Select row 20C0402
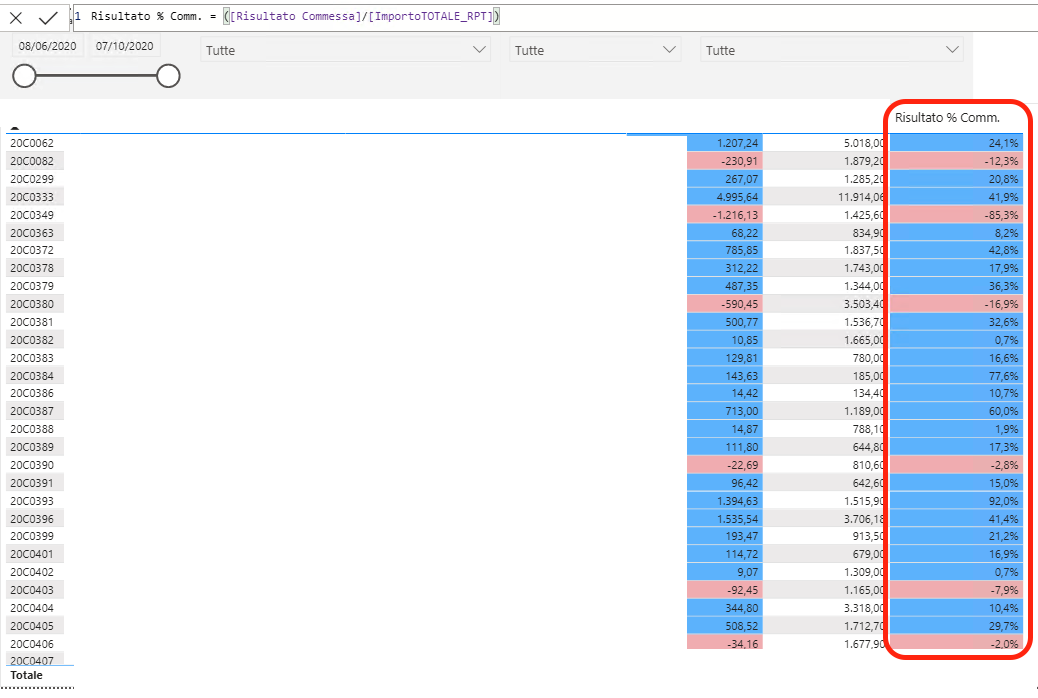Screen dimensions: 1038x698 point(32,572)
